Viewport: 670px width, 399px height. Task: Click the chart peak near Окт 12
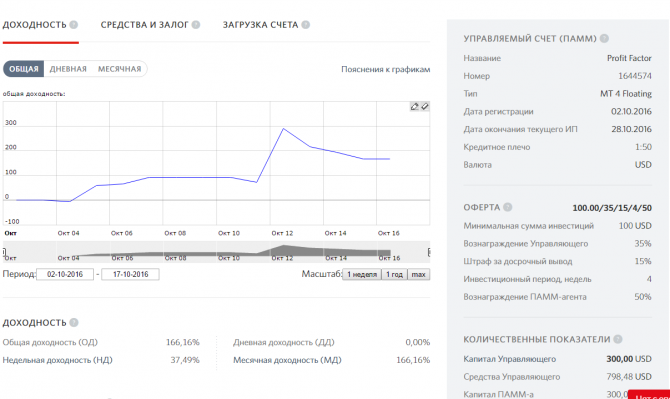click(283, 129)
